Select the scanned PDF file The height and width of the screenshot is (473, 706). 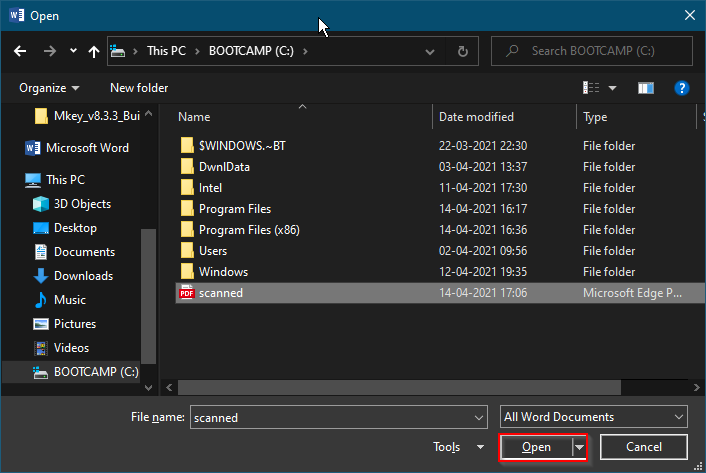click(x=220, y=293)
